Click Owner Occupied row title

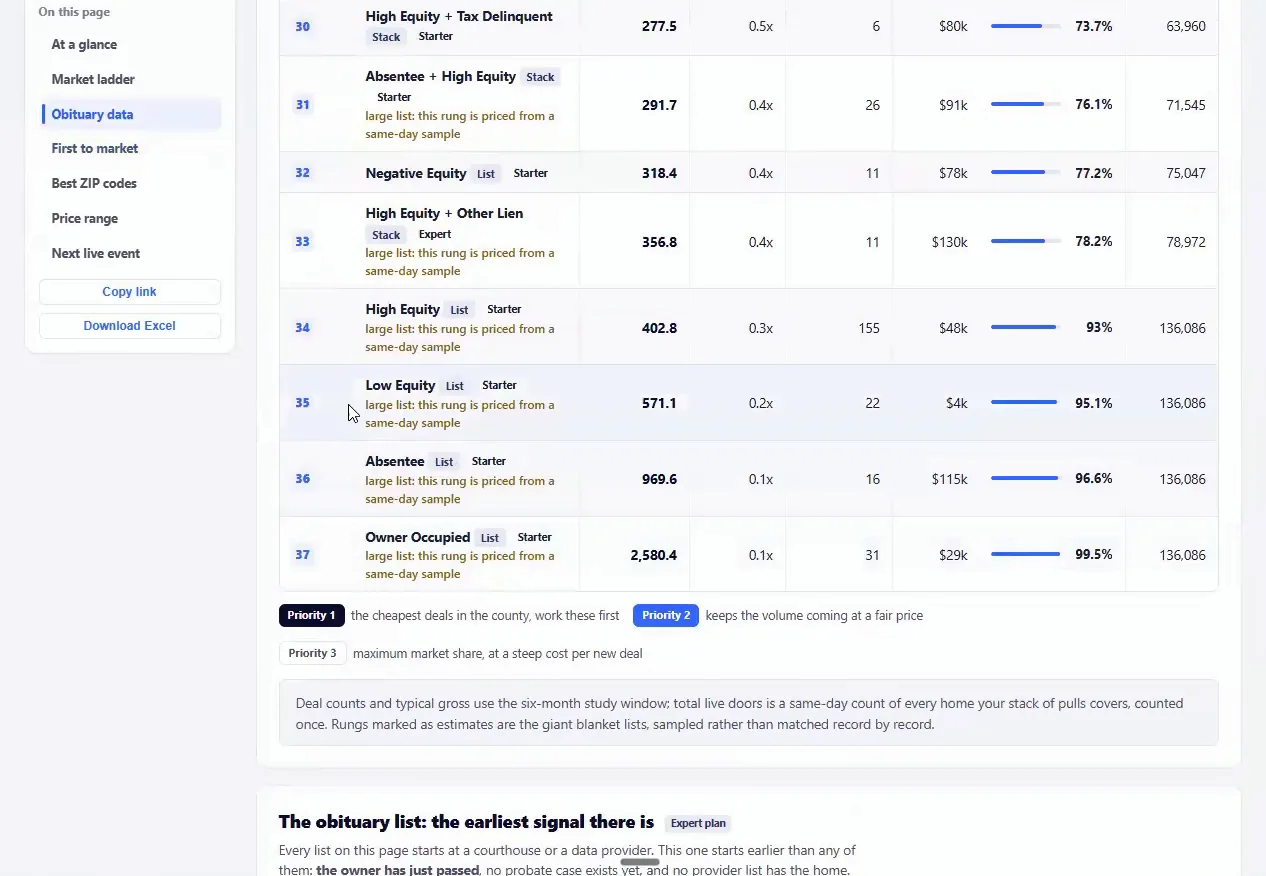click(x=418, y=537)
